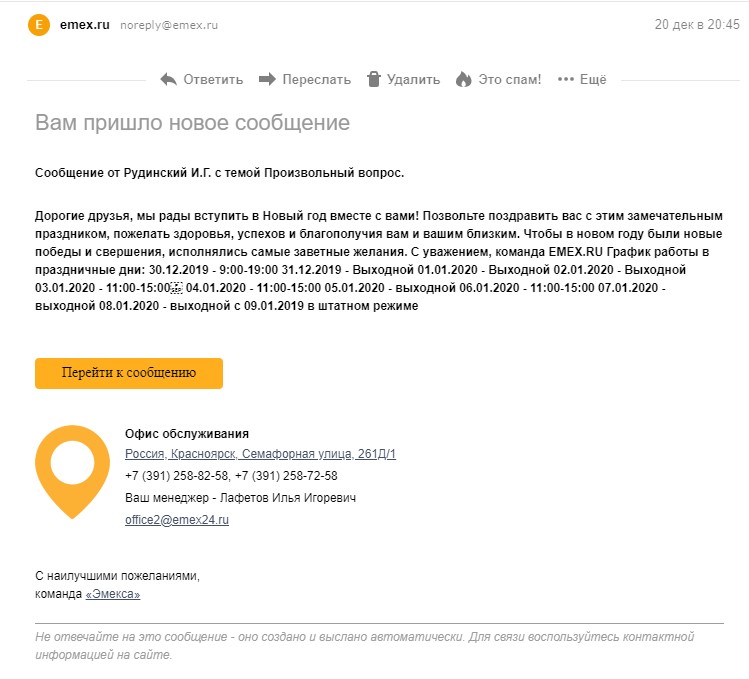Click Переслать to forward the email
Viewport: 749px width, 679px height.
pos(316,79)
